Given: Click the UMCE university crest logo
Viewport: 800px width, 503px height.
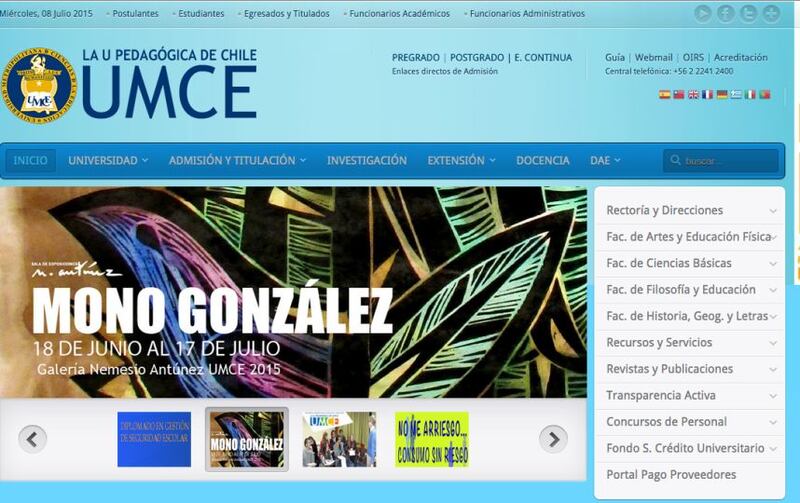Looking at the screenshot, I should click(x=39, y=85).
